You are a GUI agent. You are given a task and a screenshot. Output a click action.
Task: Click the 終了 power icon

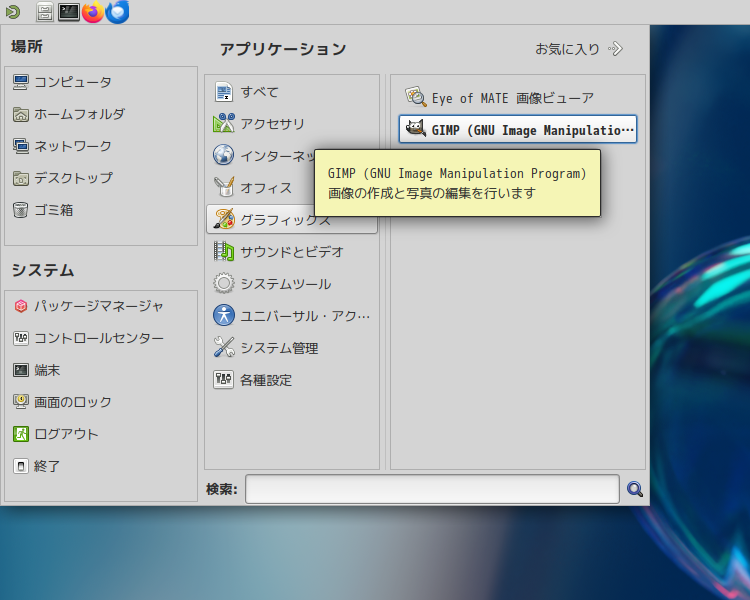21,466
